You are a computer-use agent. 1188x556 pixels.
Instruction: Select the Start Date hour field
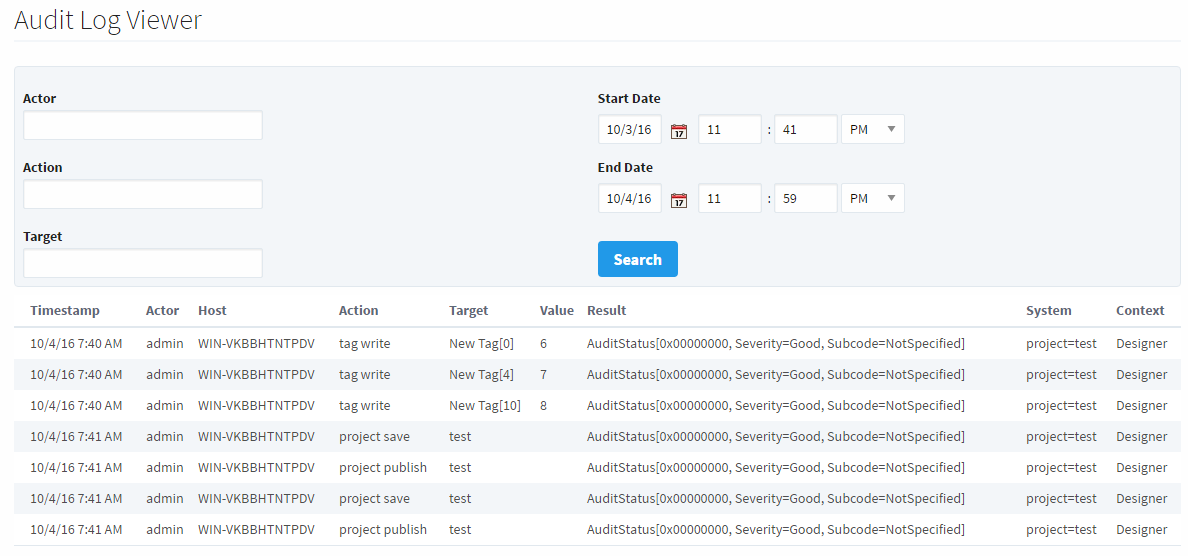[x=729, y=129]
